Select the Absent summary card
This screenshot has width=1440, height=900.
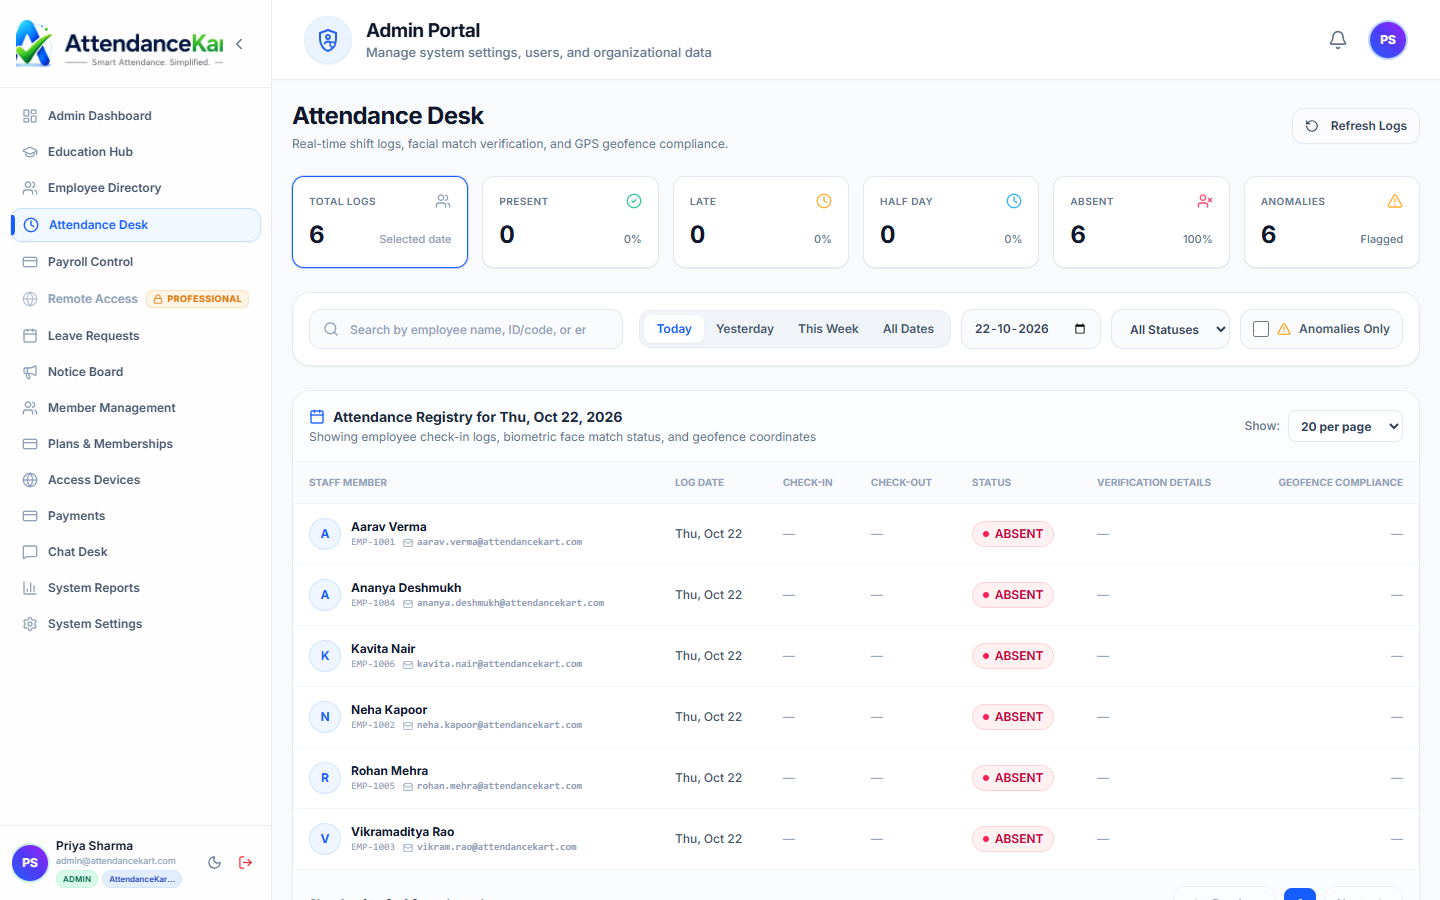point(1141,222)
